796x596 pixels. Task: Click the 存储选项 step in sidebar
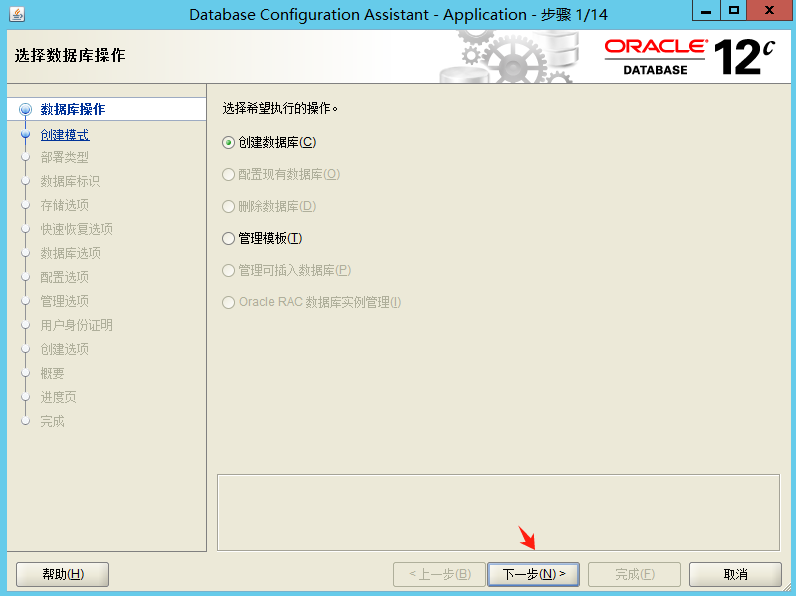click(x=64, y=205)
